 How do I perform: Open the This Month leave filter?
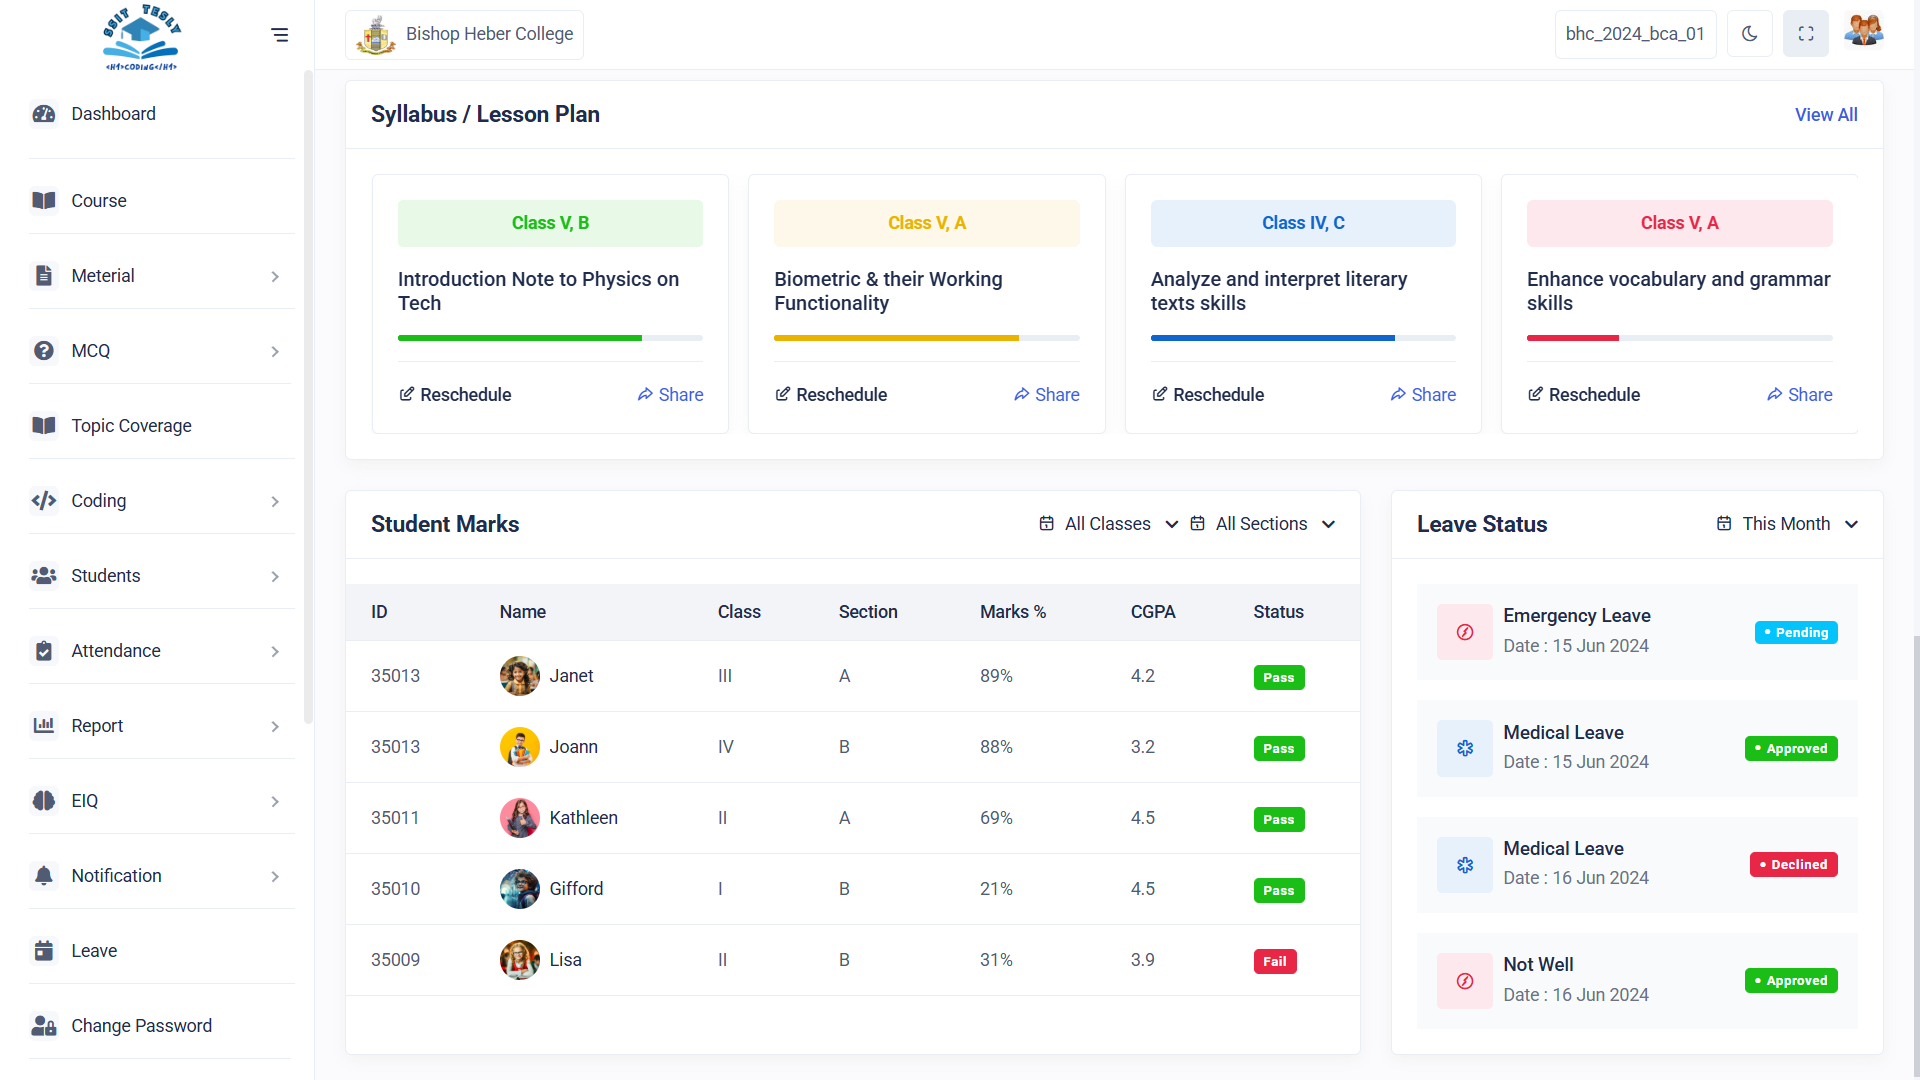(x=1787, y=524)
